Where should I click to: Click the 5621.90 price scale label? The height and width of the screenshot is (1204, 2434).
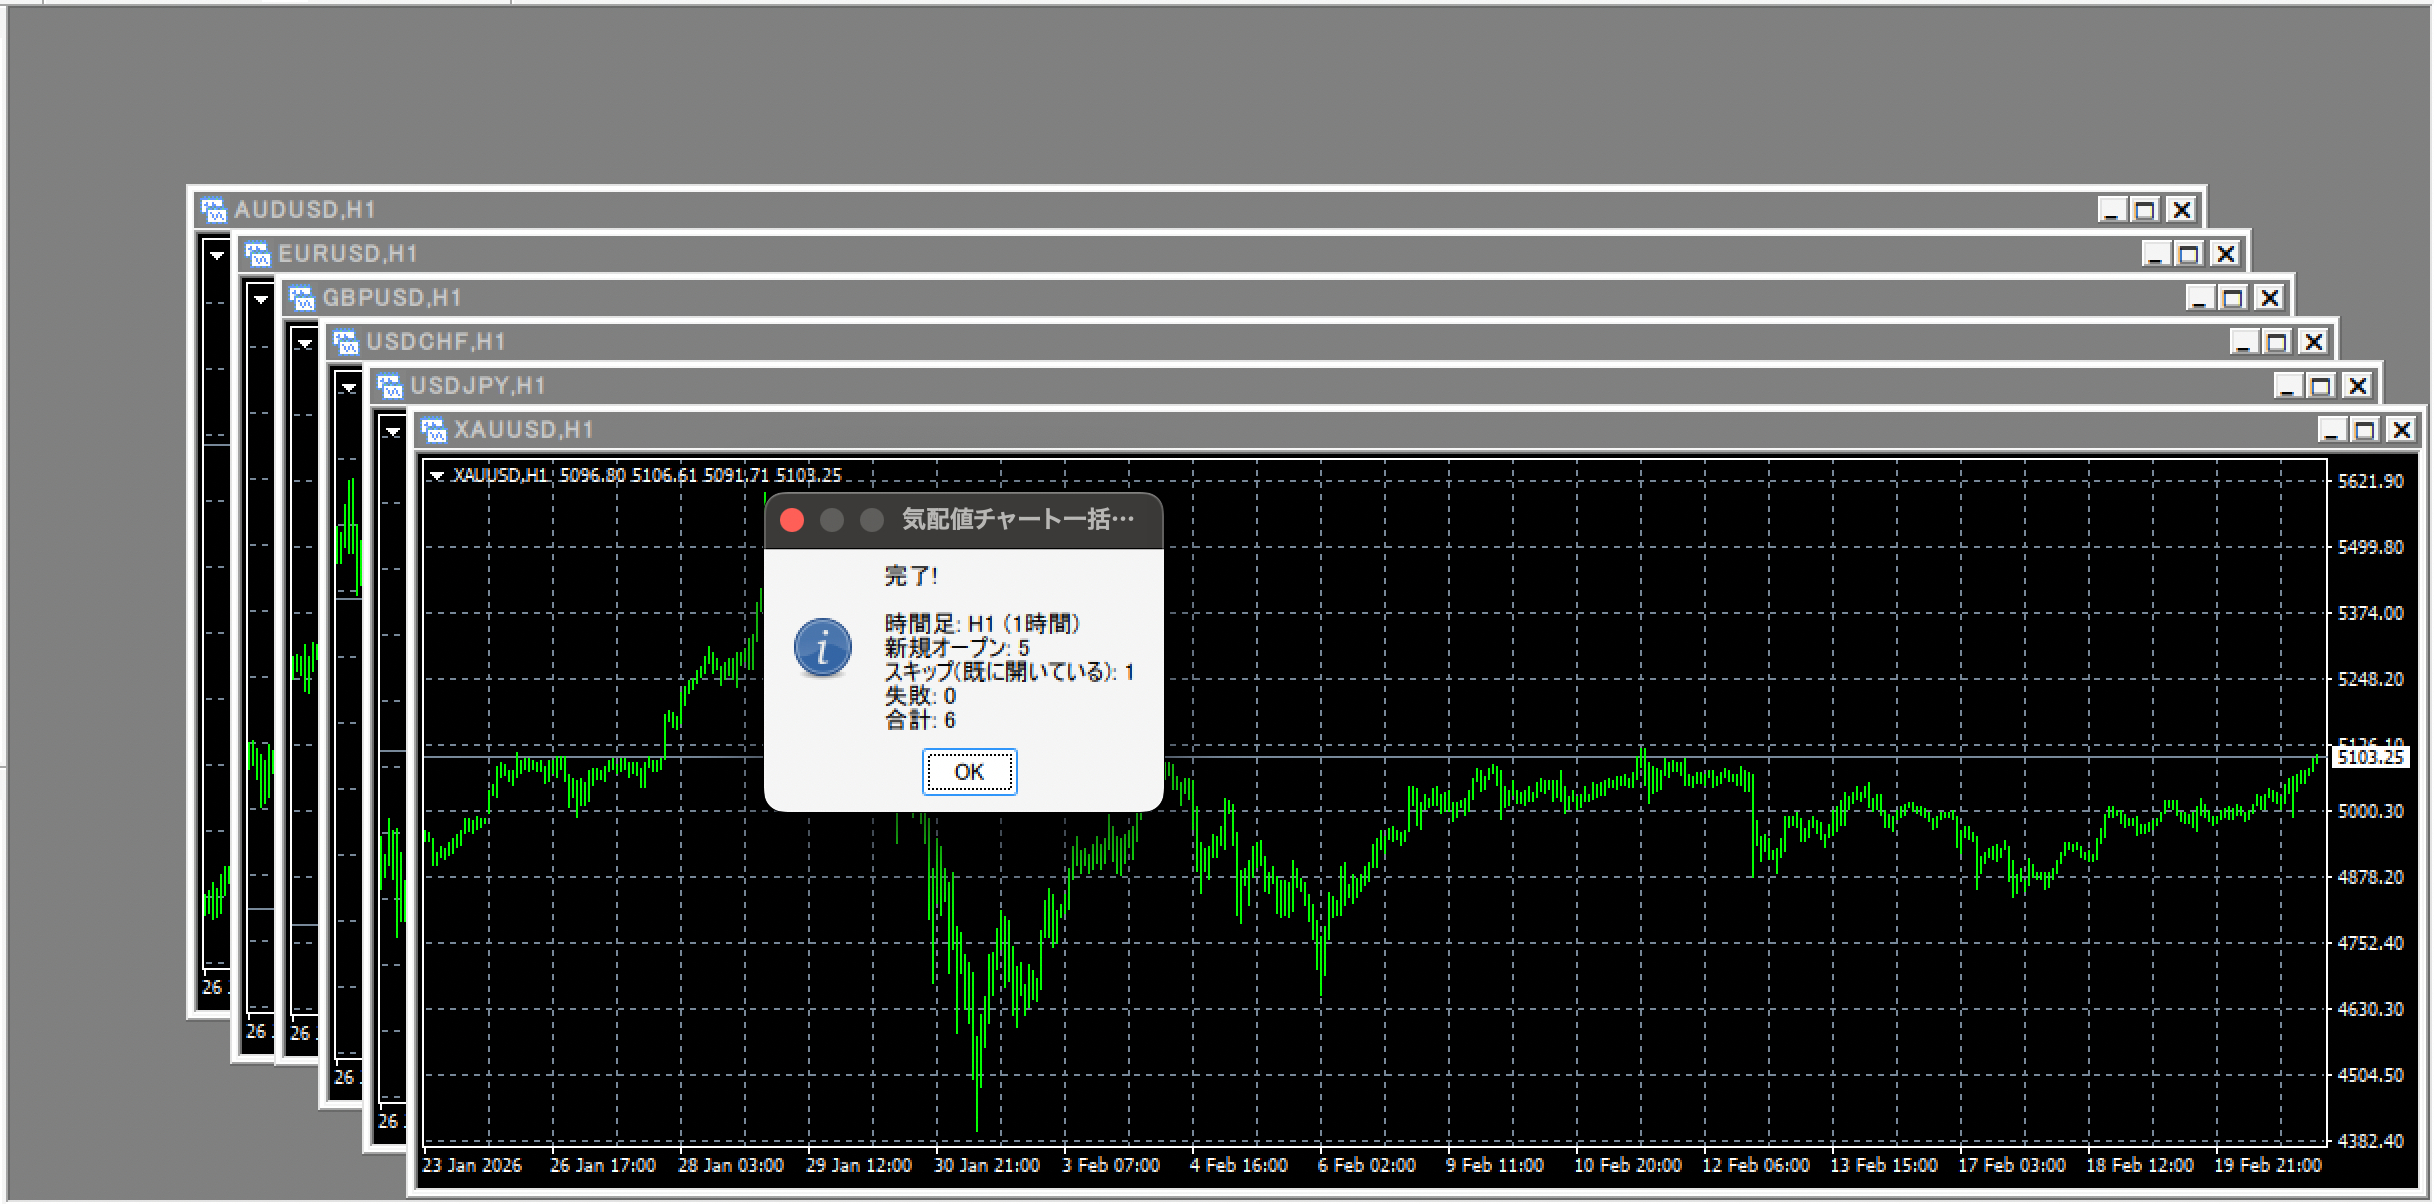(x=2370, y=481)
